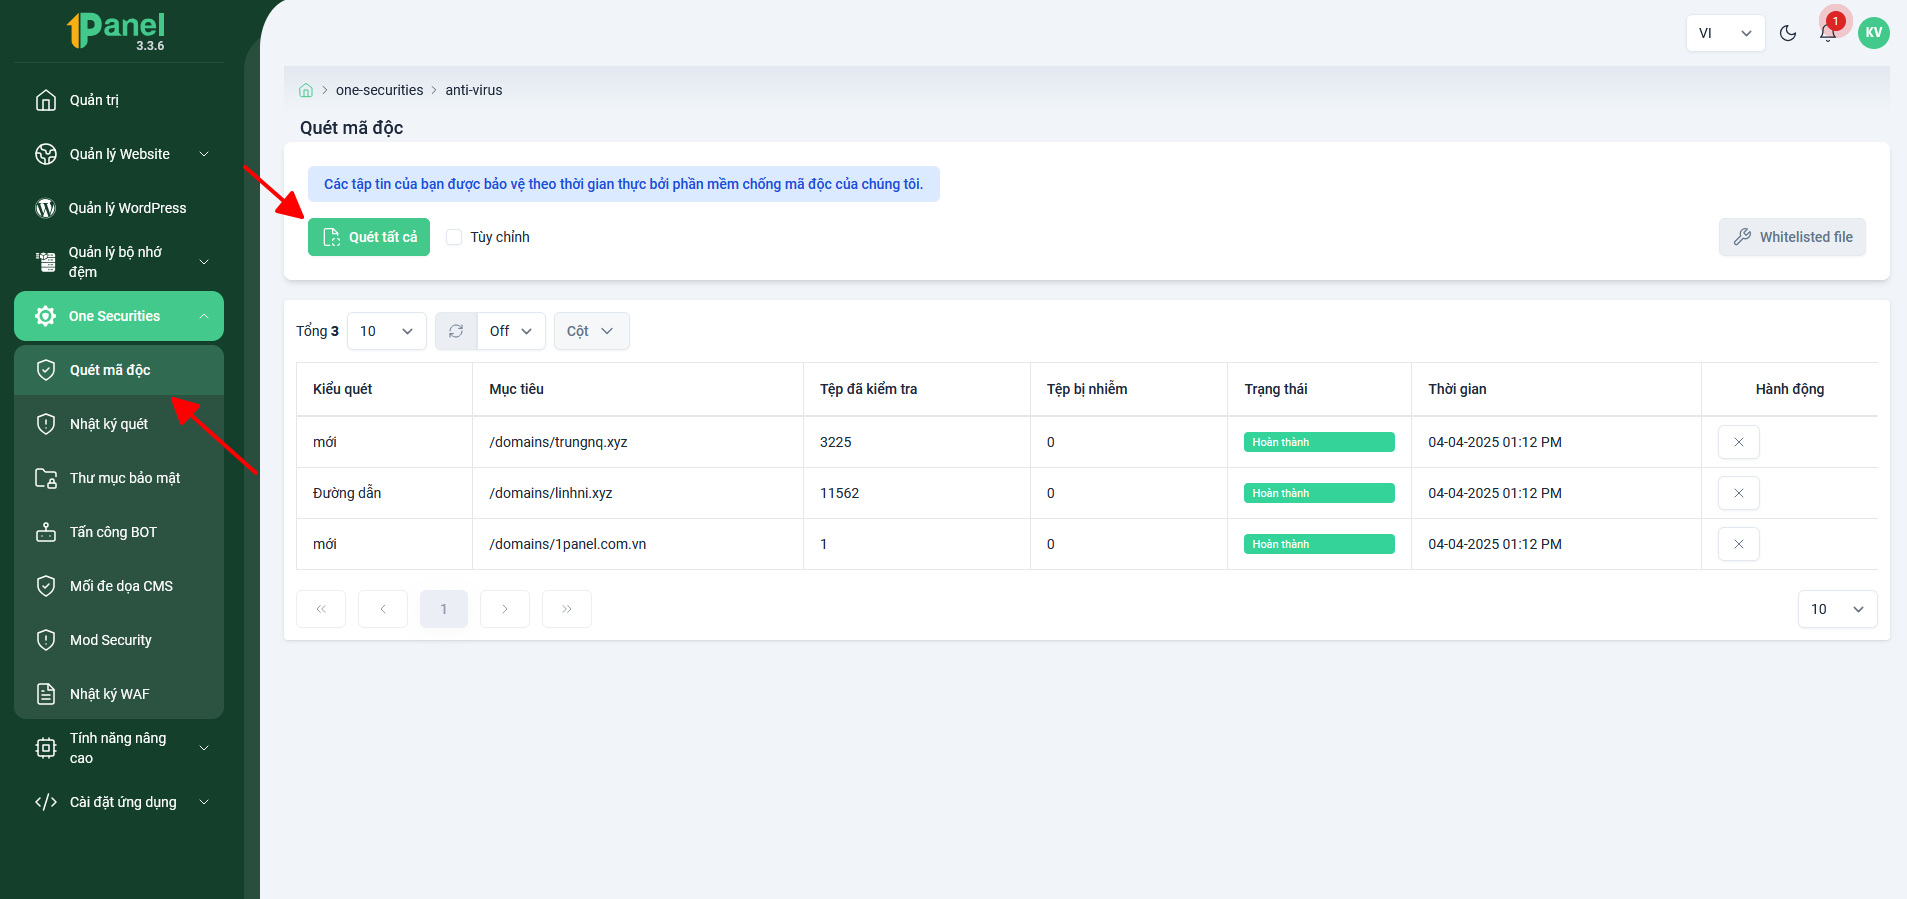Click the One Securities gear icon
This screenshot has width=1907, height=899.
[x=46, y=316]
